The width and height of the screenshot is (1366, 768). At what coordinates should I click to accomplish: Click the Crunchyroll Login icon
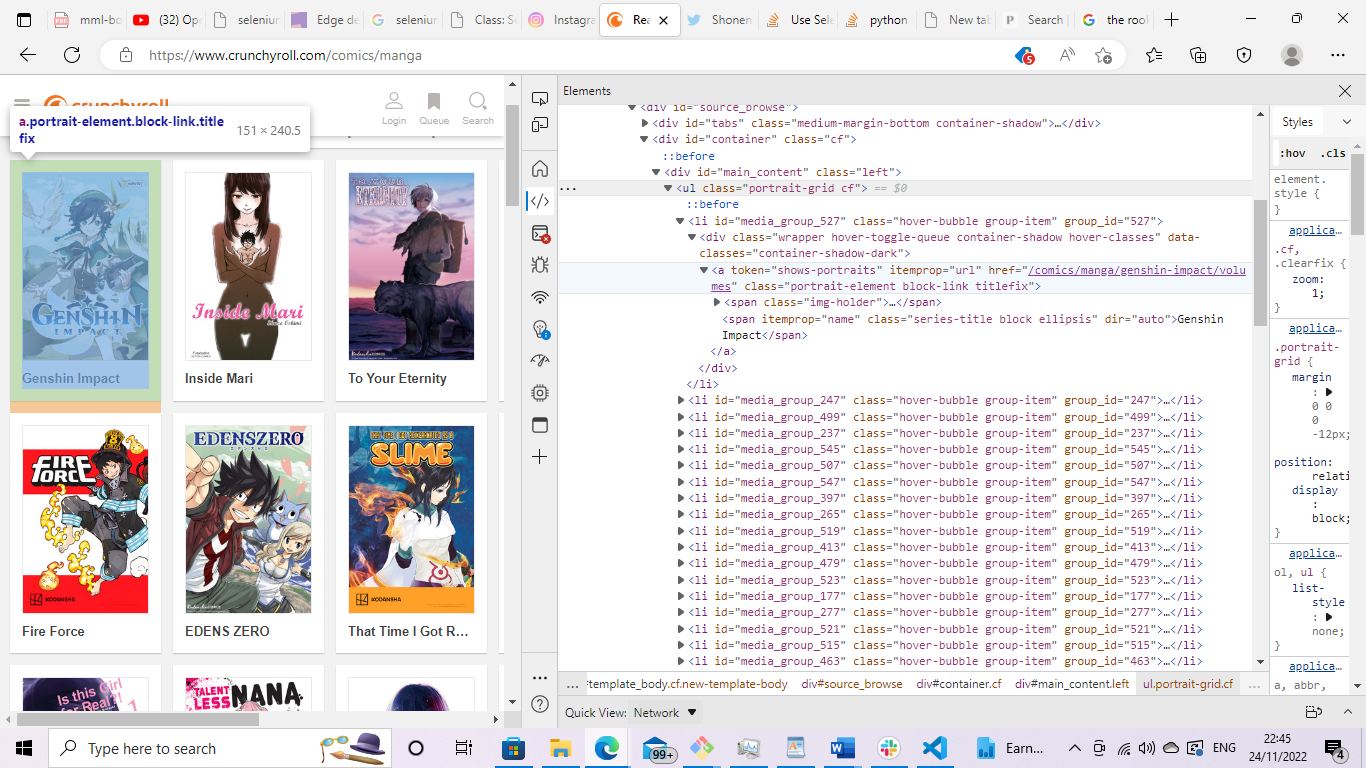click(x=394, y=108)
